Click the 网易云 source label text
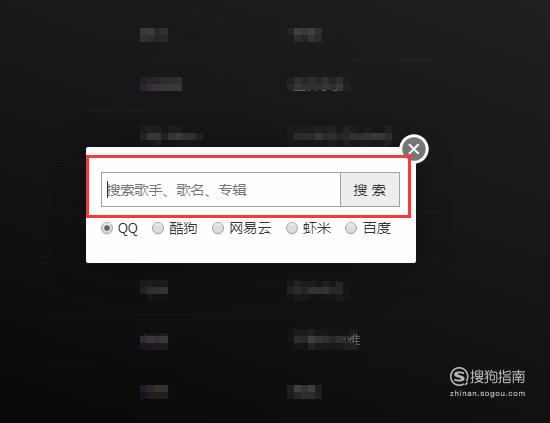 click(250, 228)
